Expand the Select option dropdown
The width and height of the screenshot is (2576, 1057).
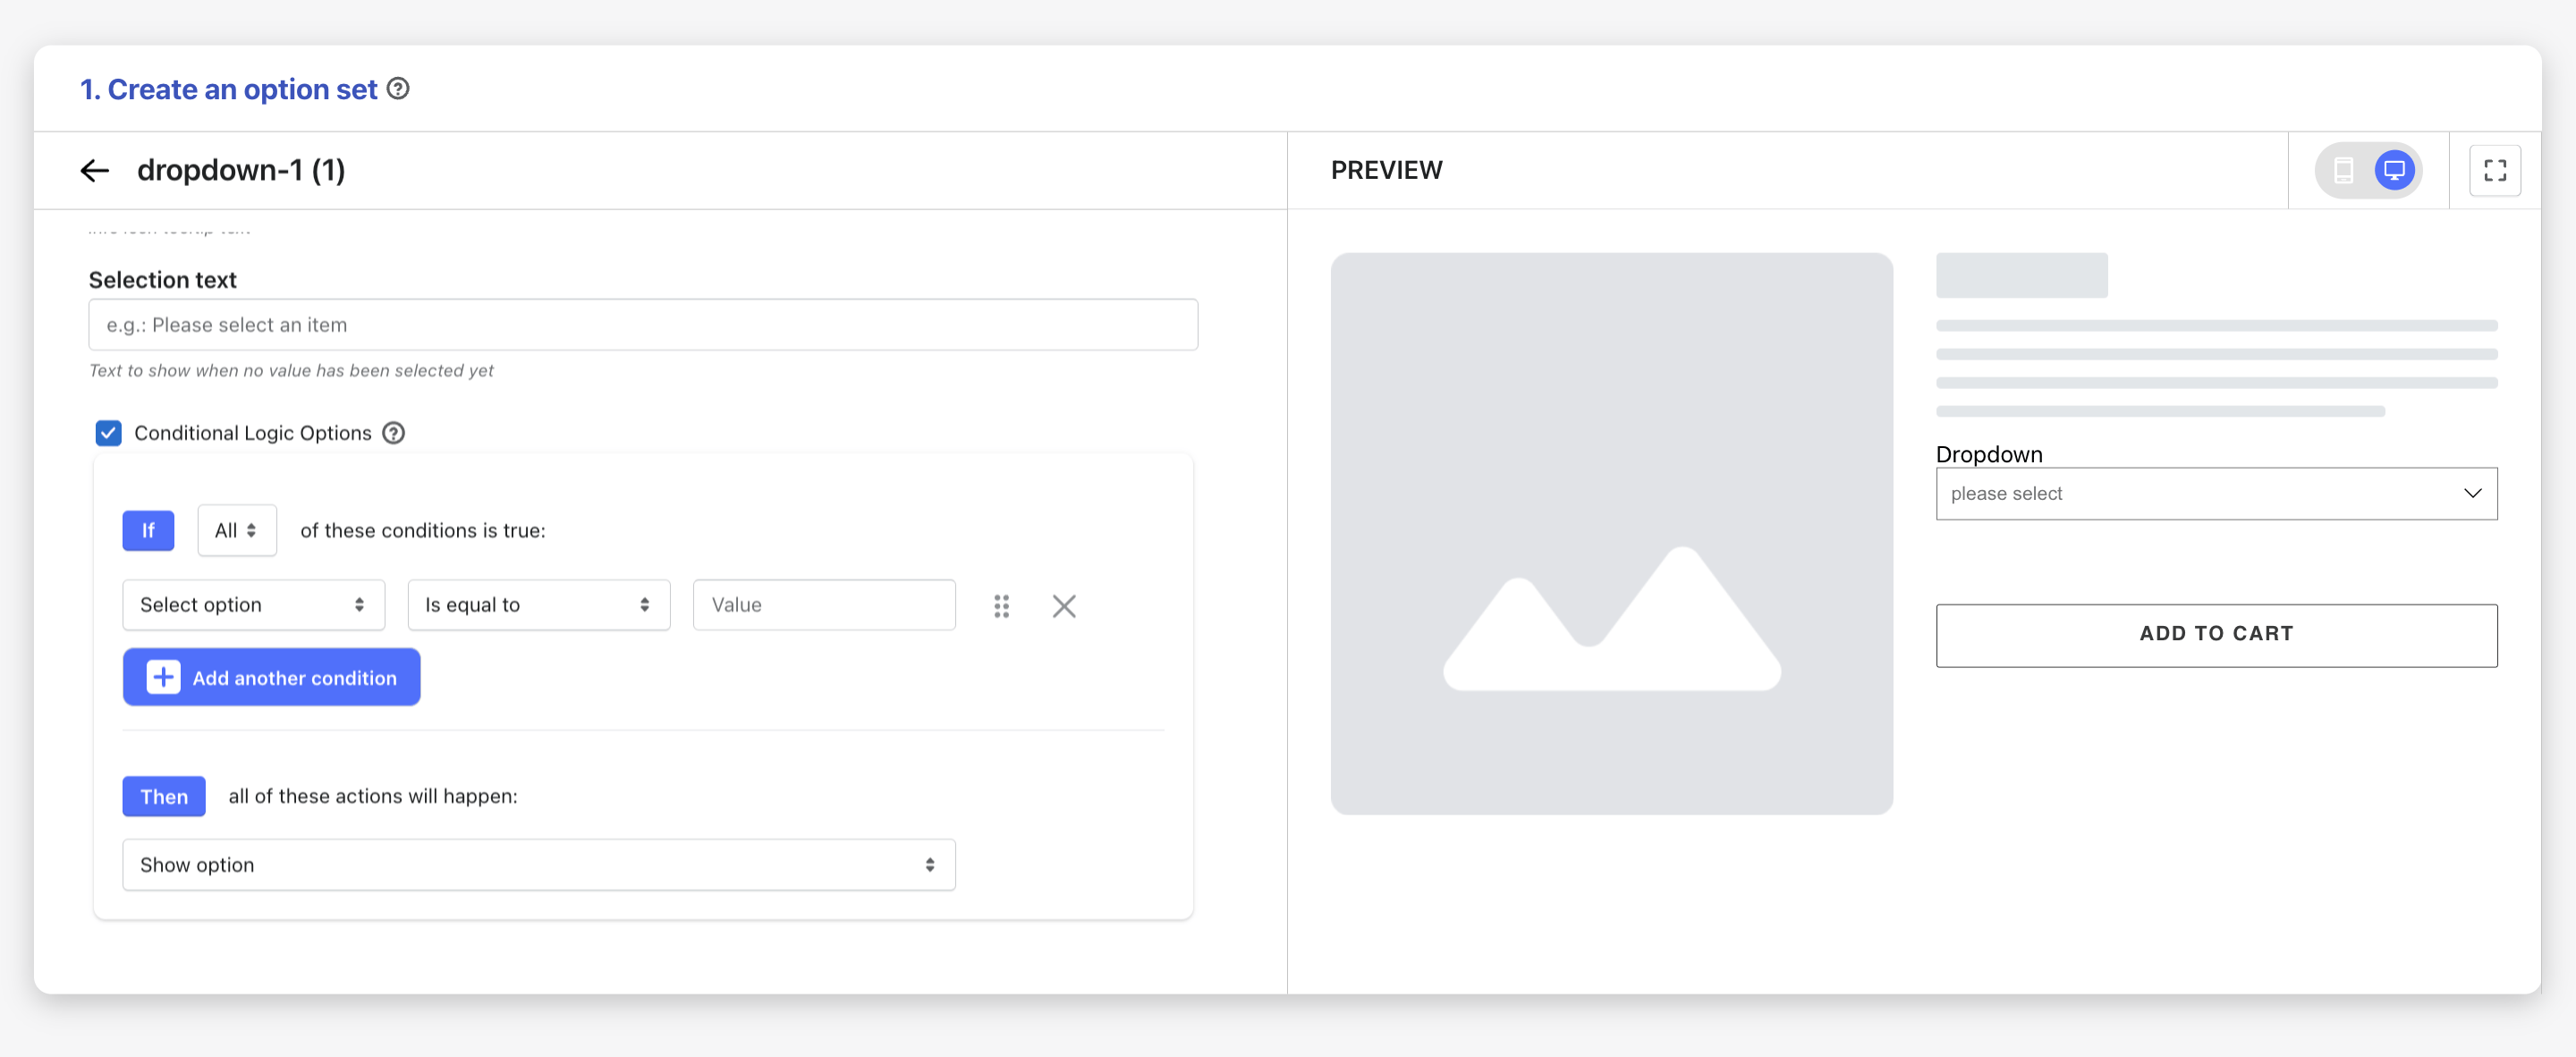coord(250,604)
